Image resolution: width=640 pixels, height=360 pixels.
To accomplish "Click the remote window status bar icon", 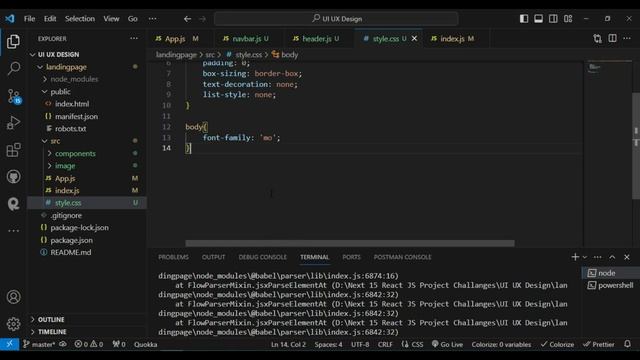I will click(9, 344).
